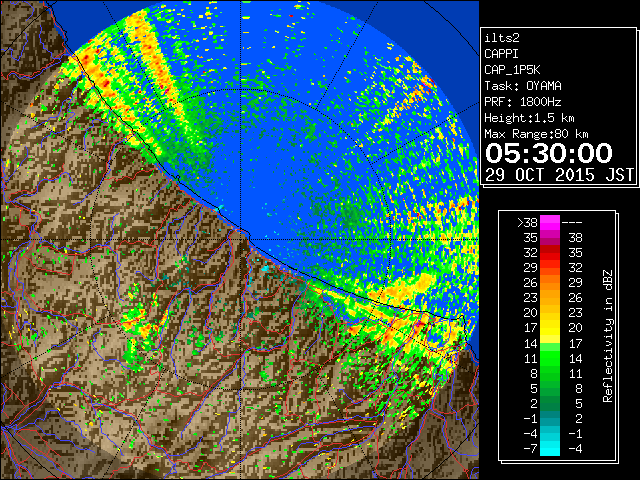Viewport: 640px width, 480px height.
Task: Click the 'CAPPI' product text
Action: point(501,54)
